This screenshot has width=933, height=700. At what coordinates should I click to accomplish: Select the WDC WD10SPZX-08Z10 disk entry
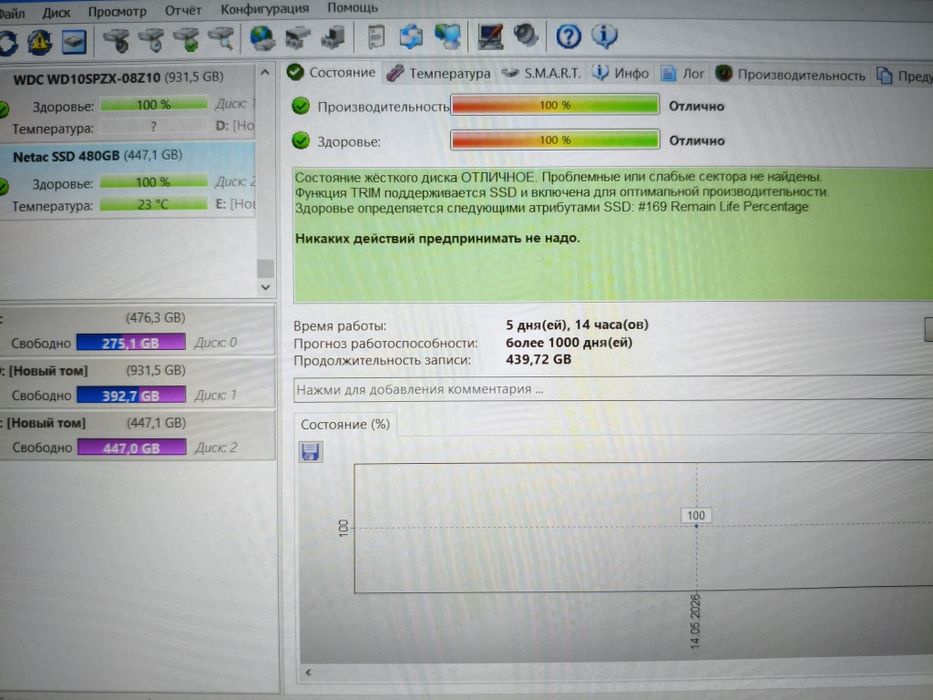(x=128, y=102)
